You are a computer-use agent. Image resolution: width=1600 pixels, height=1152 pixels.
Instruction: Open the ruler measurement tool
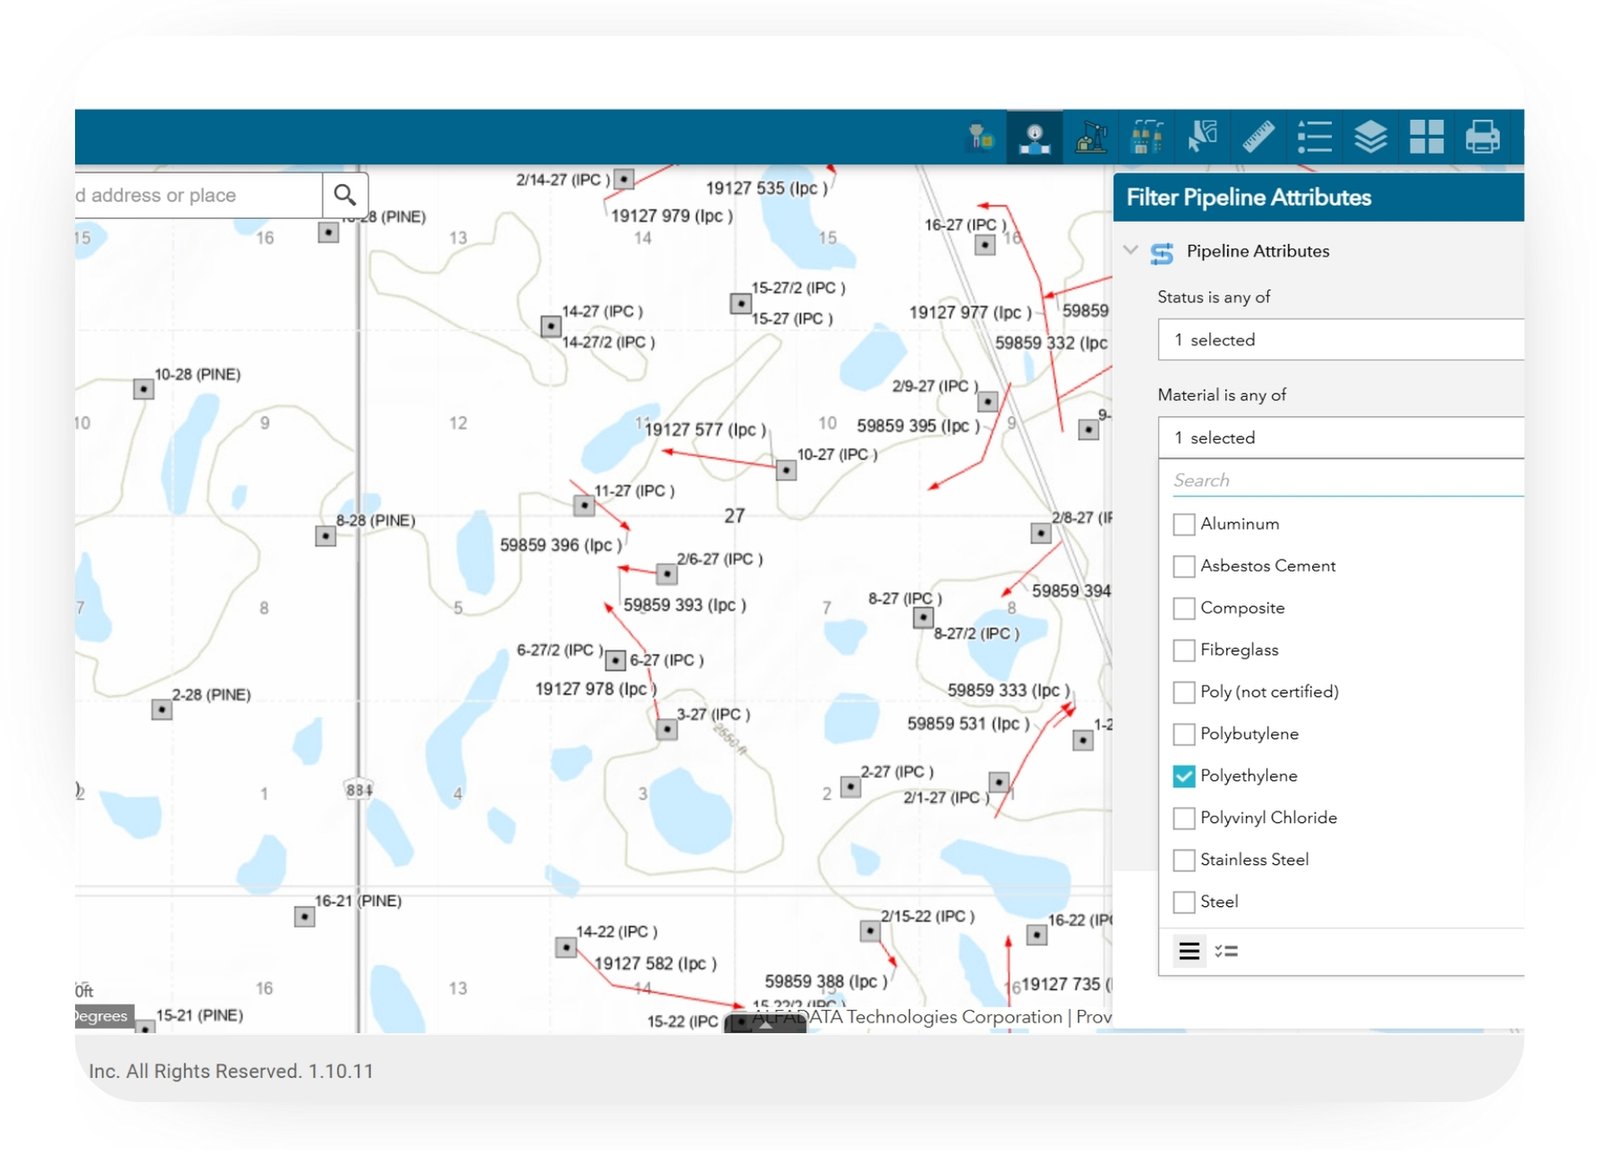[x=1258, y=137]
